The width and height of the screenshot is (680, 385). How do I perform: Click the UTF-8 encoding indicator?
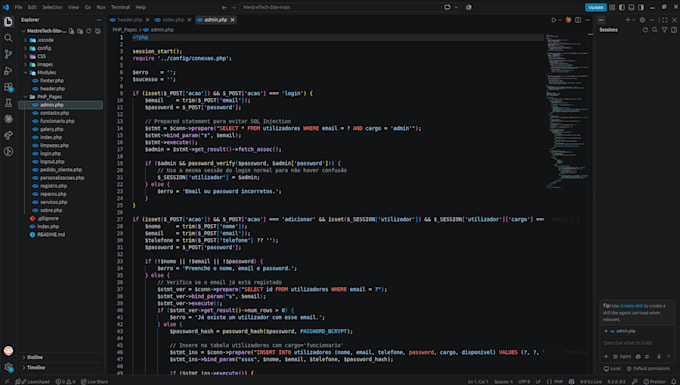pos(524,382)
